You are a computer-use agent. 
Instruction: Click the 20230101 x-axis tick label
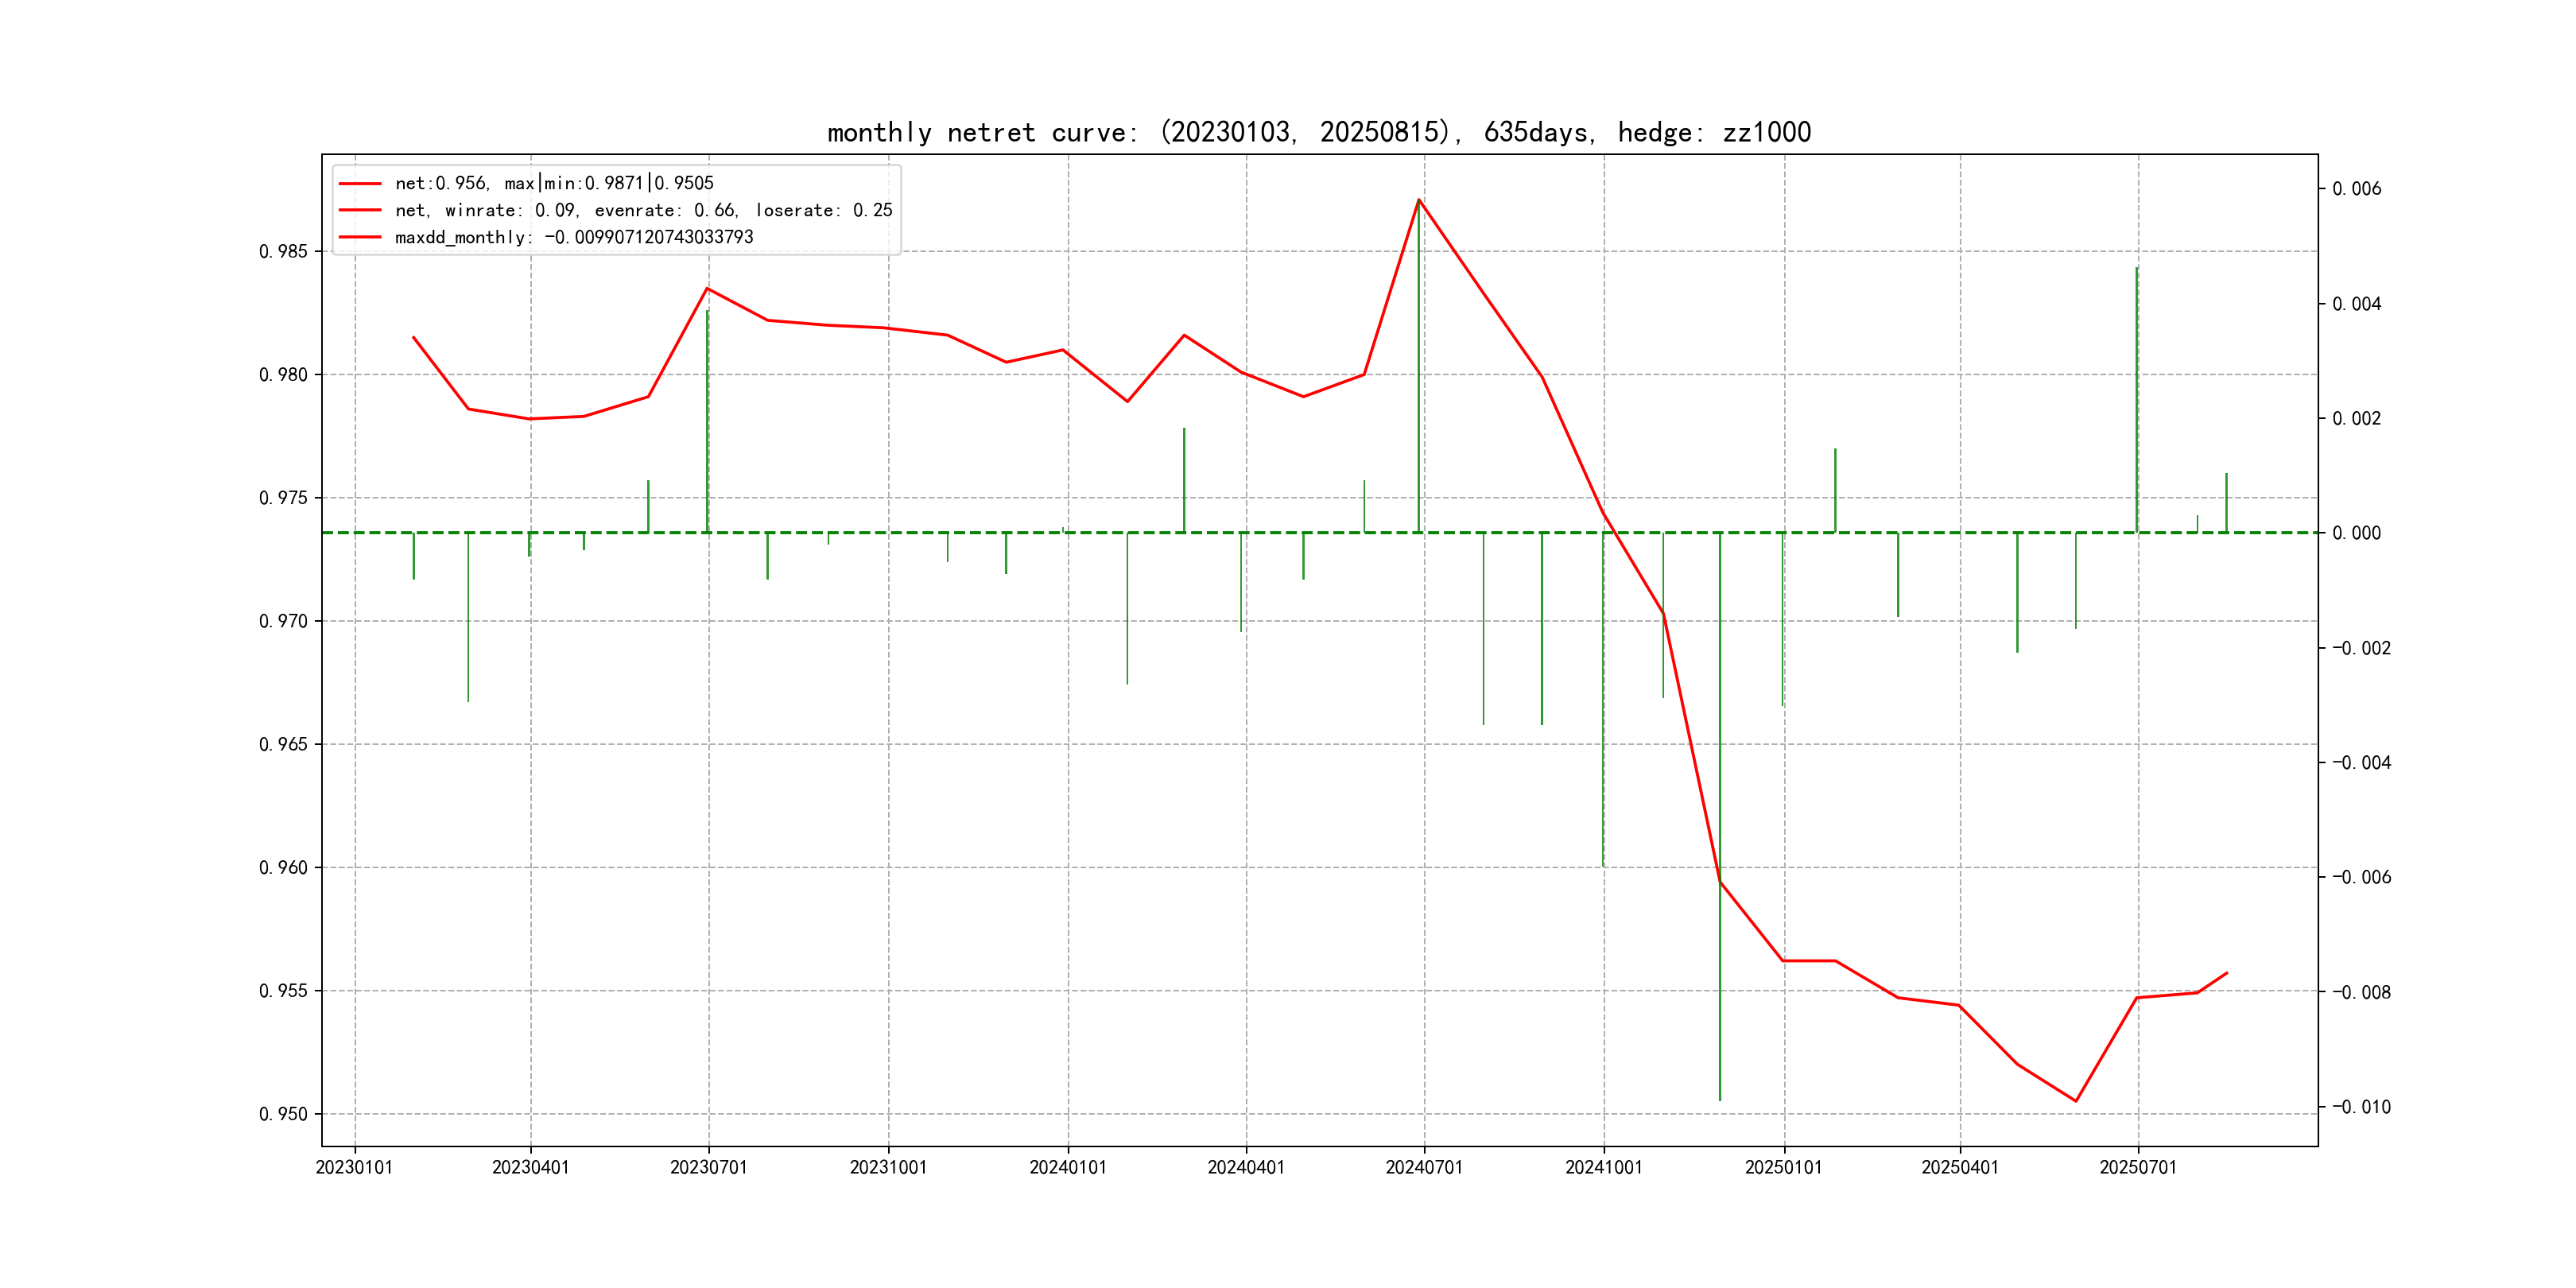(x=354, y=1167)
